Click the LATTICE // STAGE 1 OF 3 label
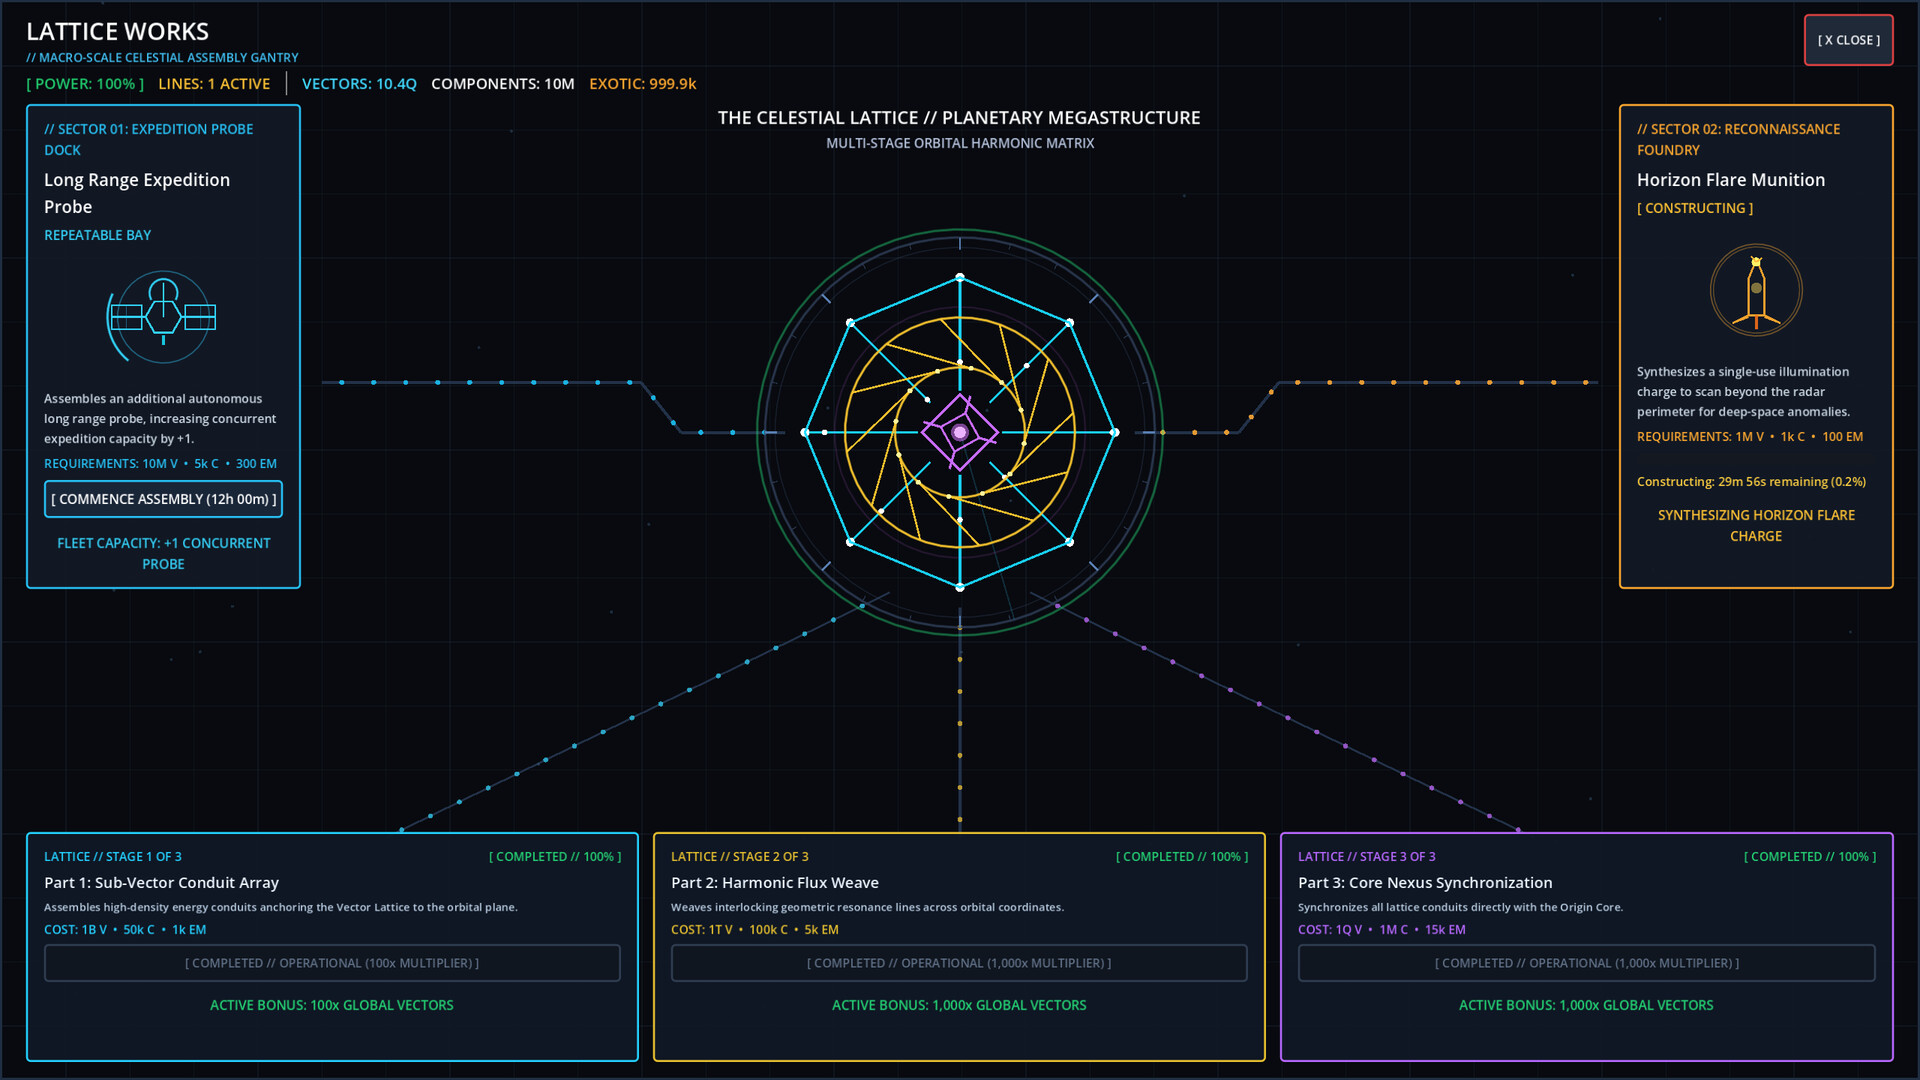This screenshot has width=1920, height=1080. pyautogui.click(x=113, y=857)
